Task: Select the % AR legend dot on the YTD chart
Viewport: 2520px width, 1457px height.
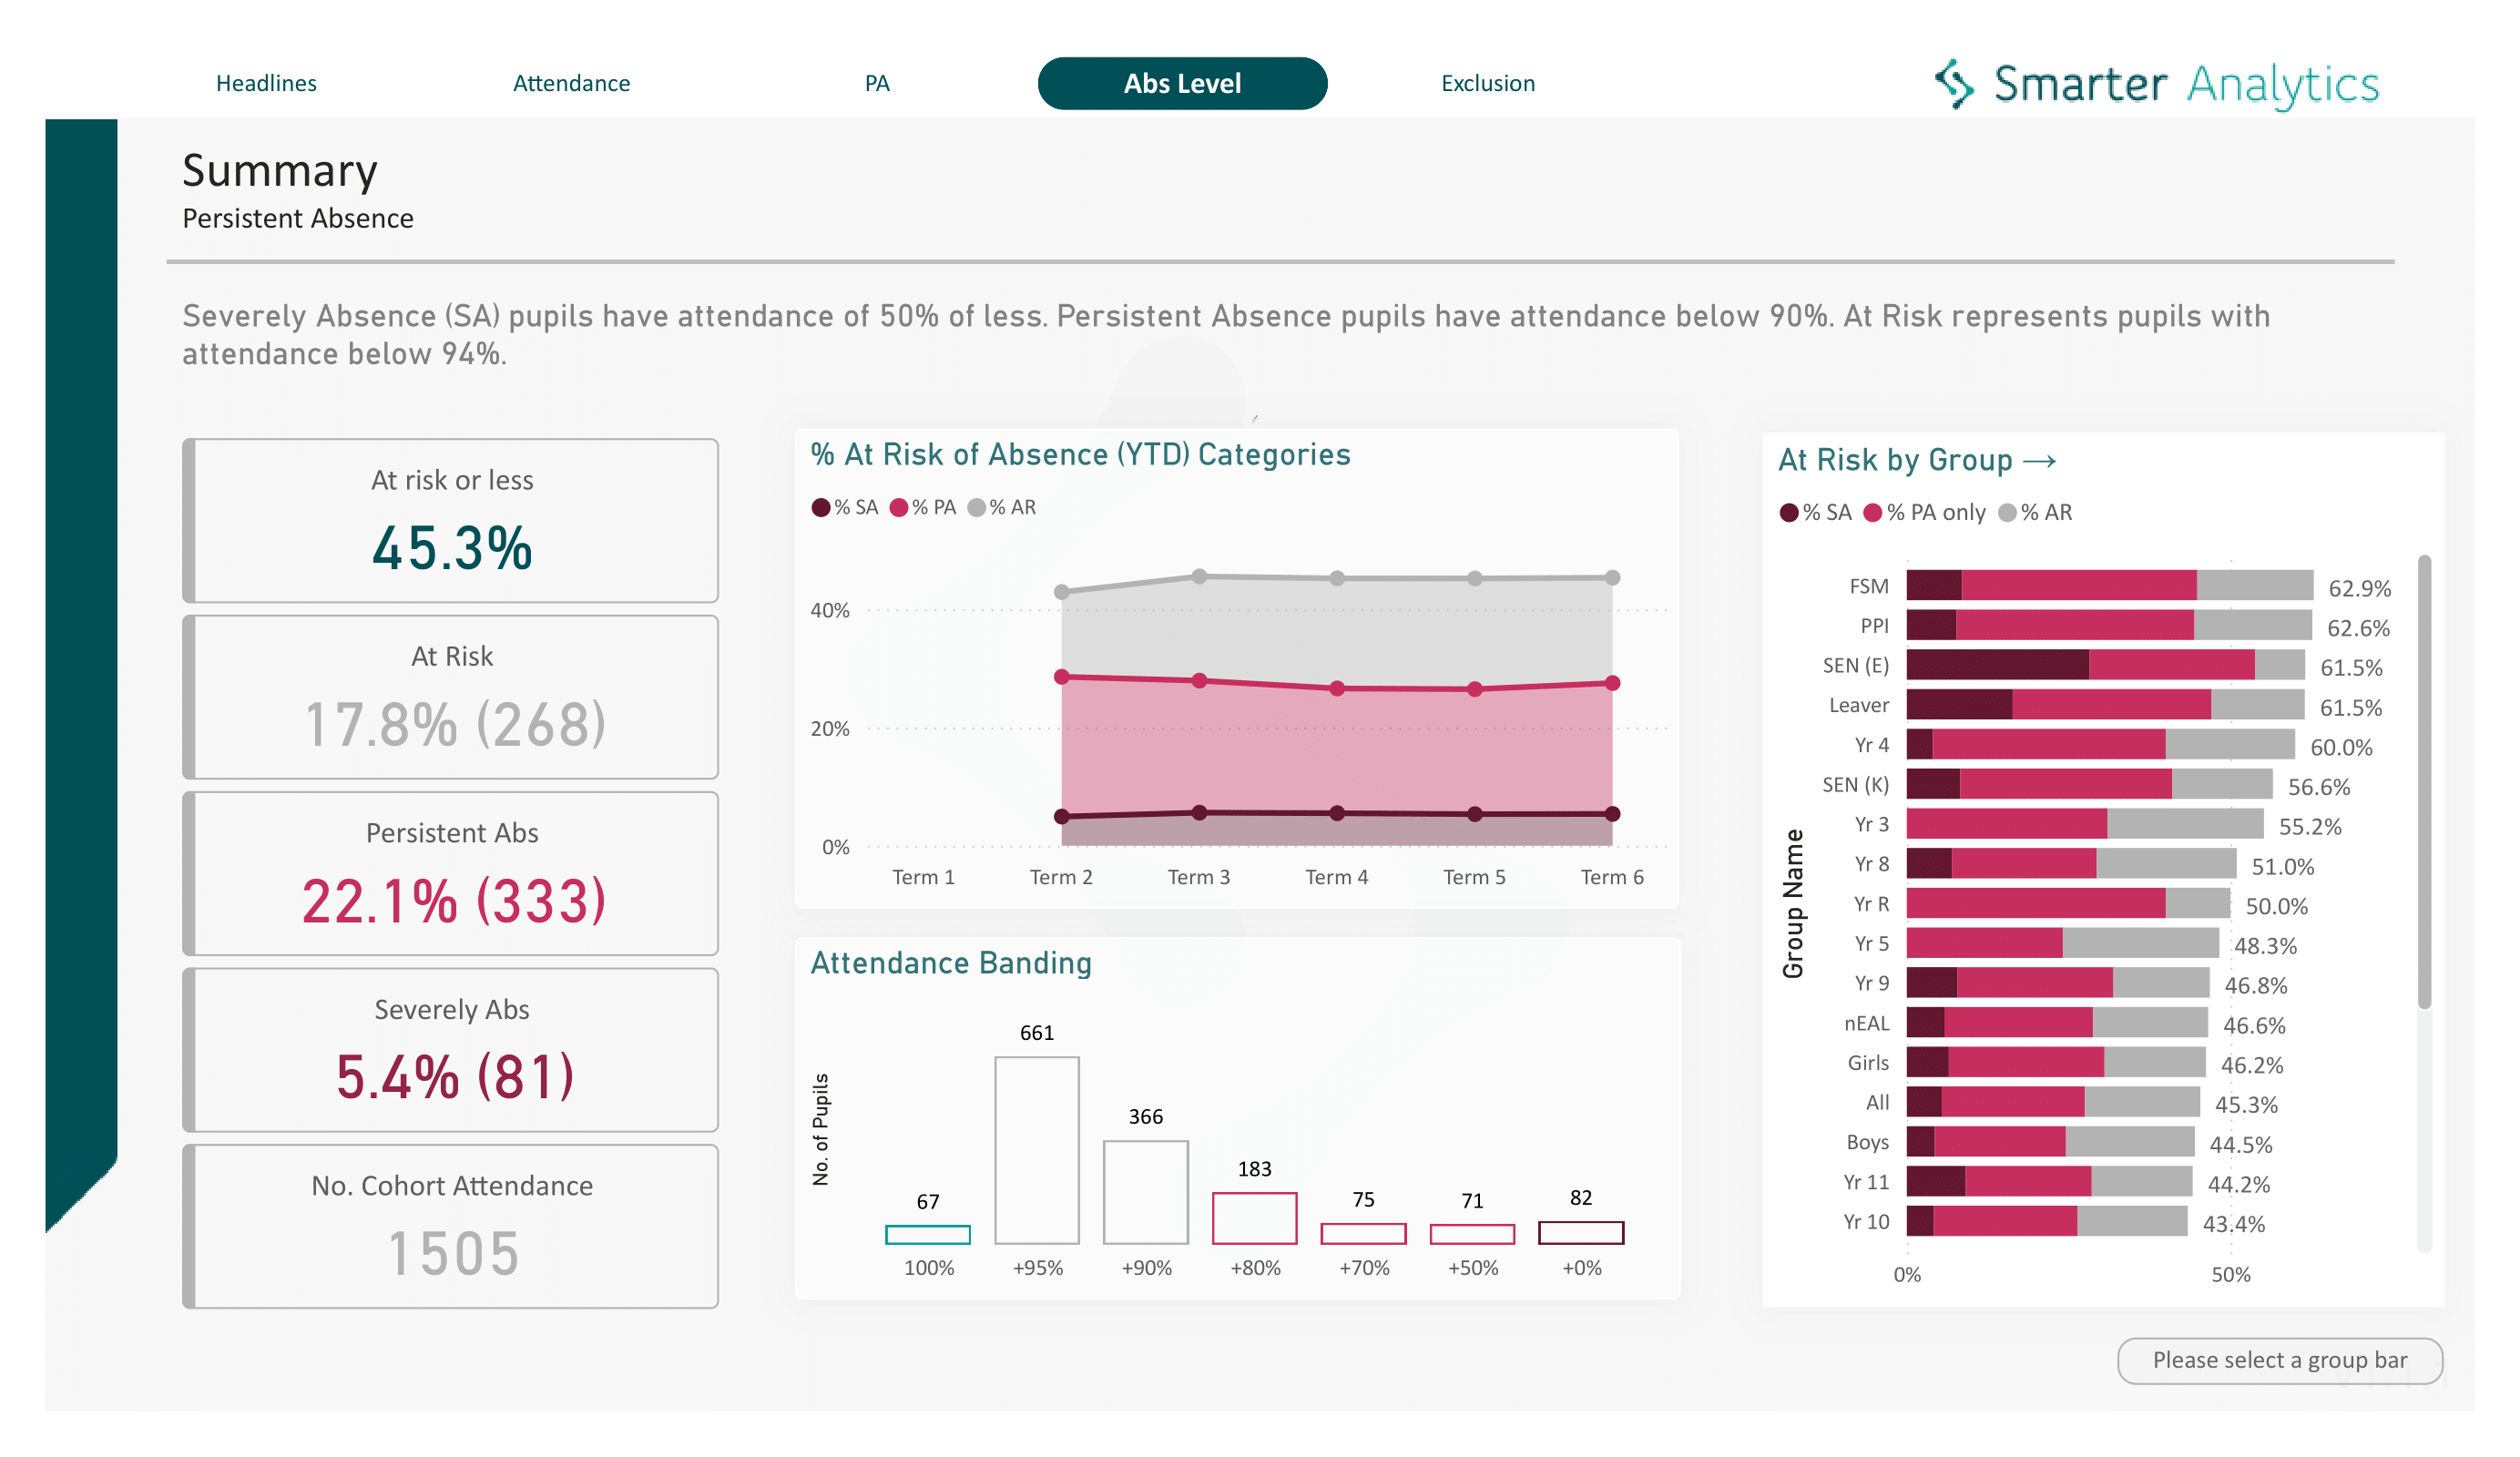Action: [975, 507]
